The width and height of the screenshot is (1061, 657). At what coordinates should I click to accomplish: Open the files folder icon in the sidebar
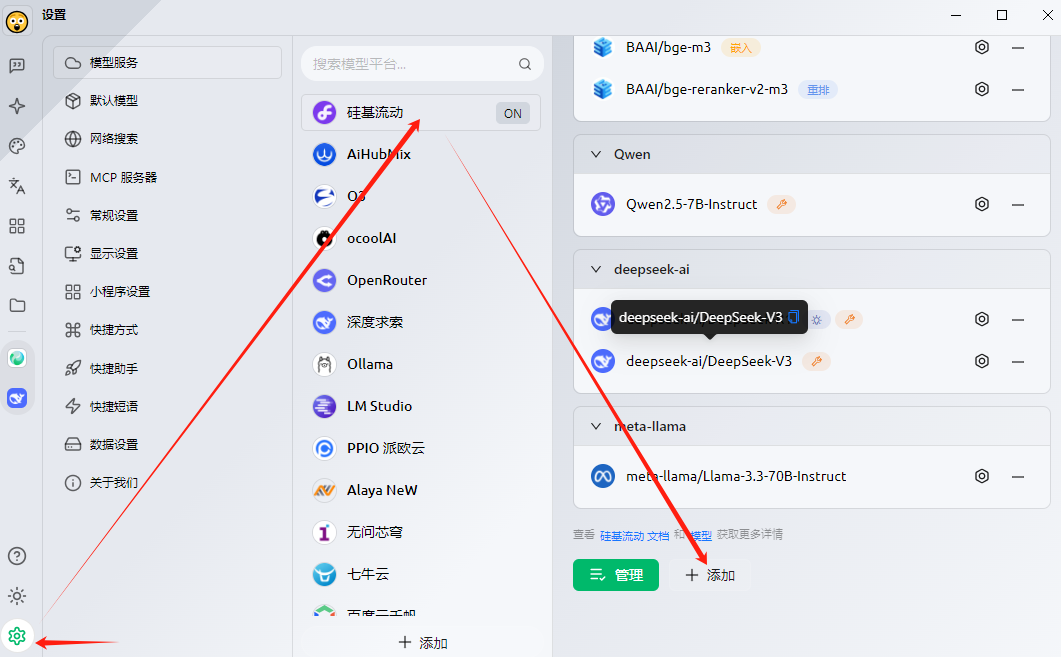click(x=17, y=306)
